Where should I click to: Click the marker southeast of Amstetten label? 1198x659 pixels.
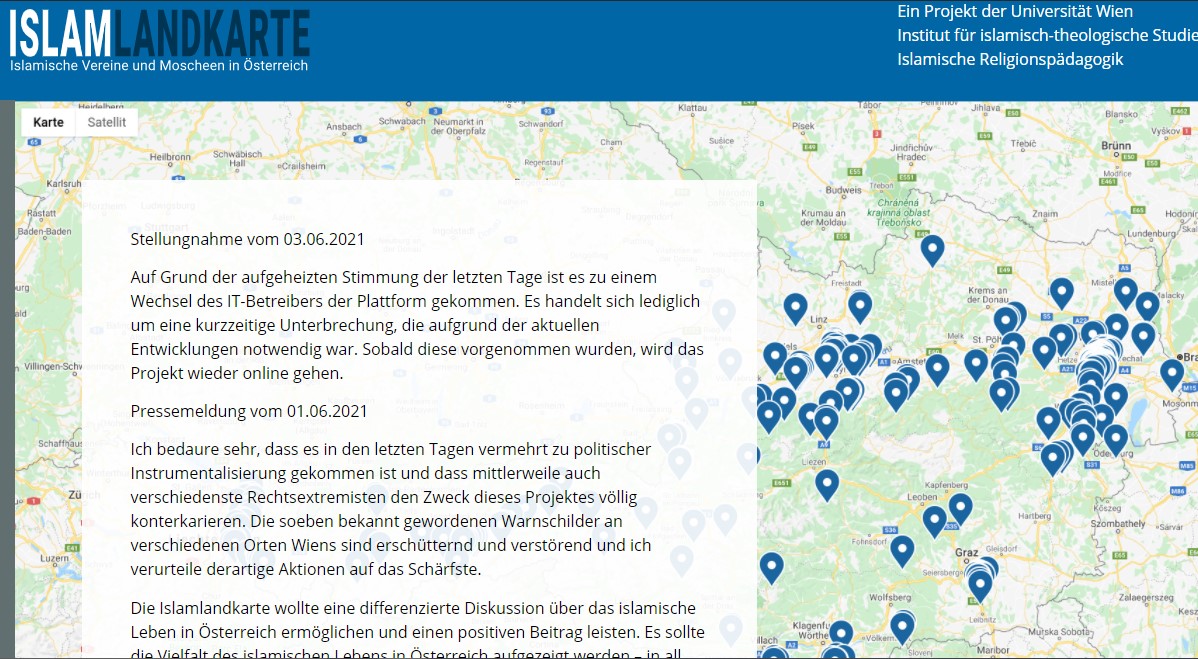(937, 368)
